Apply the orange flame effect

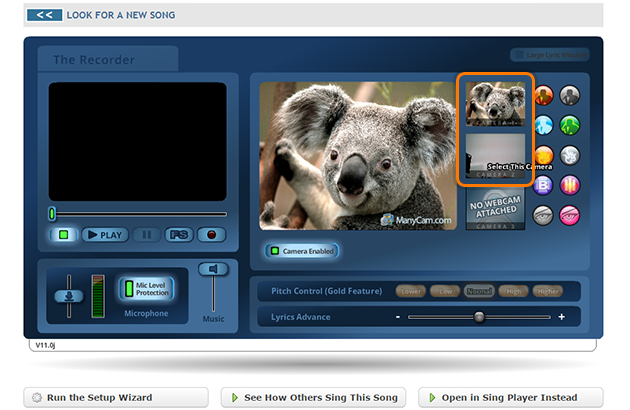point(544,155)
